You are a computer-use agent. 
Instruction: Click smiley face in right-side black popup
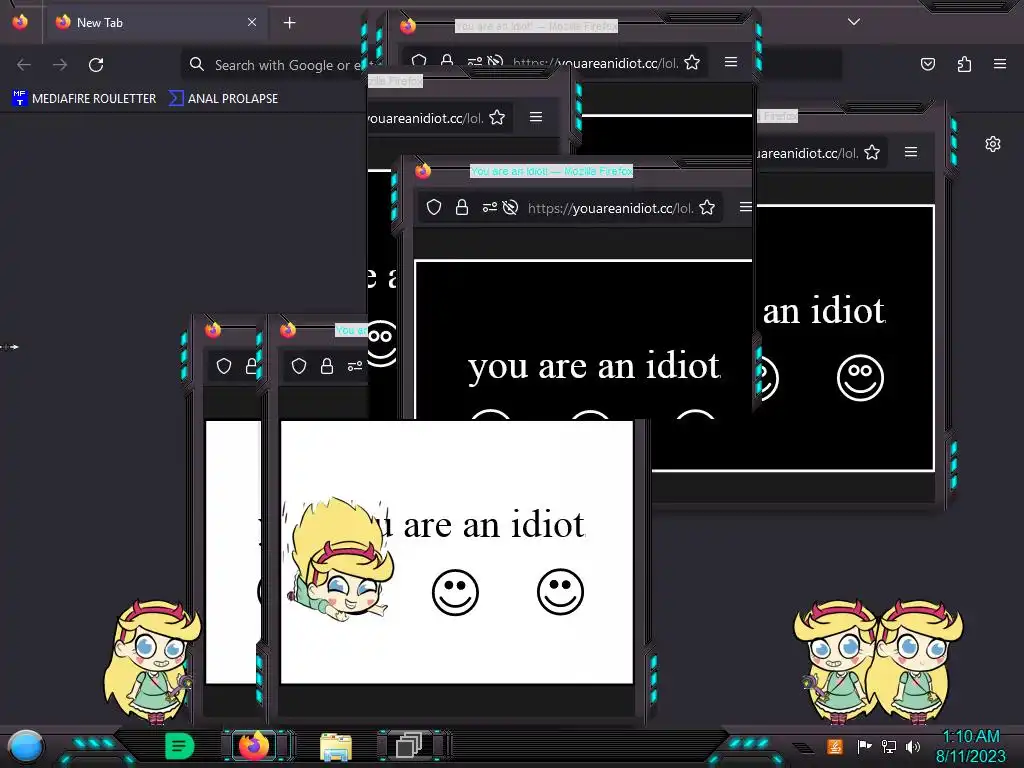pos(860,377)
